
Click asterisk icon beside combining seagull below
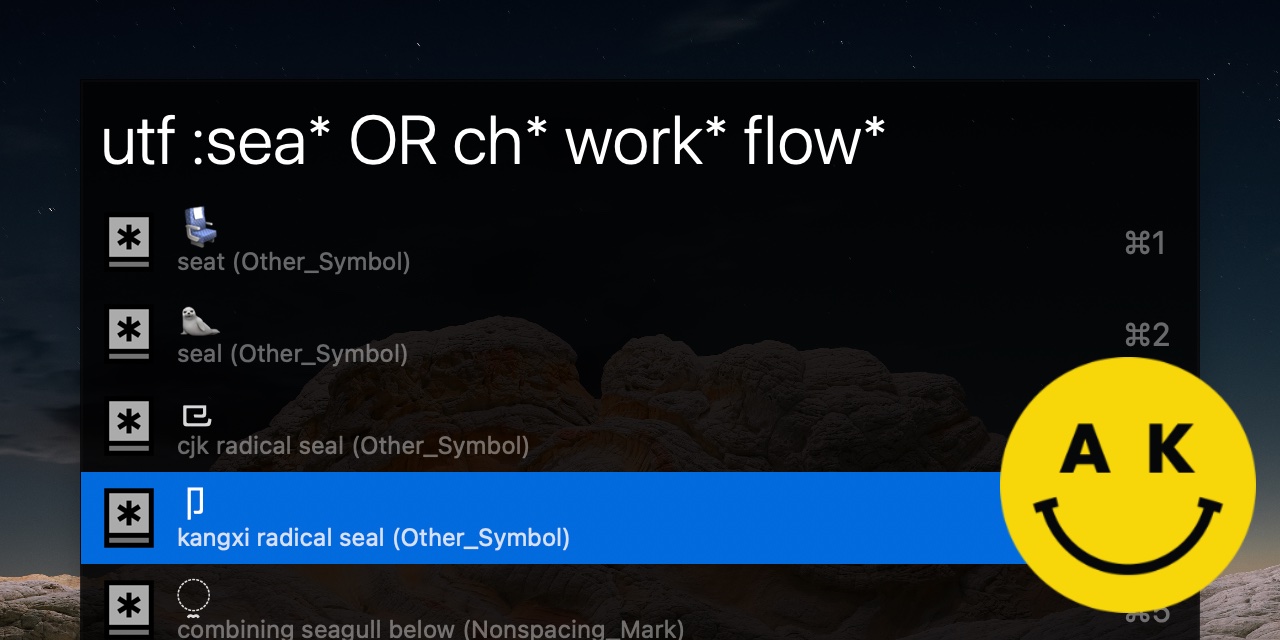[x=129, y=608]
